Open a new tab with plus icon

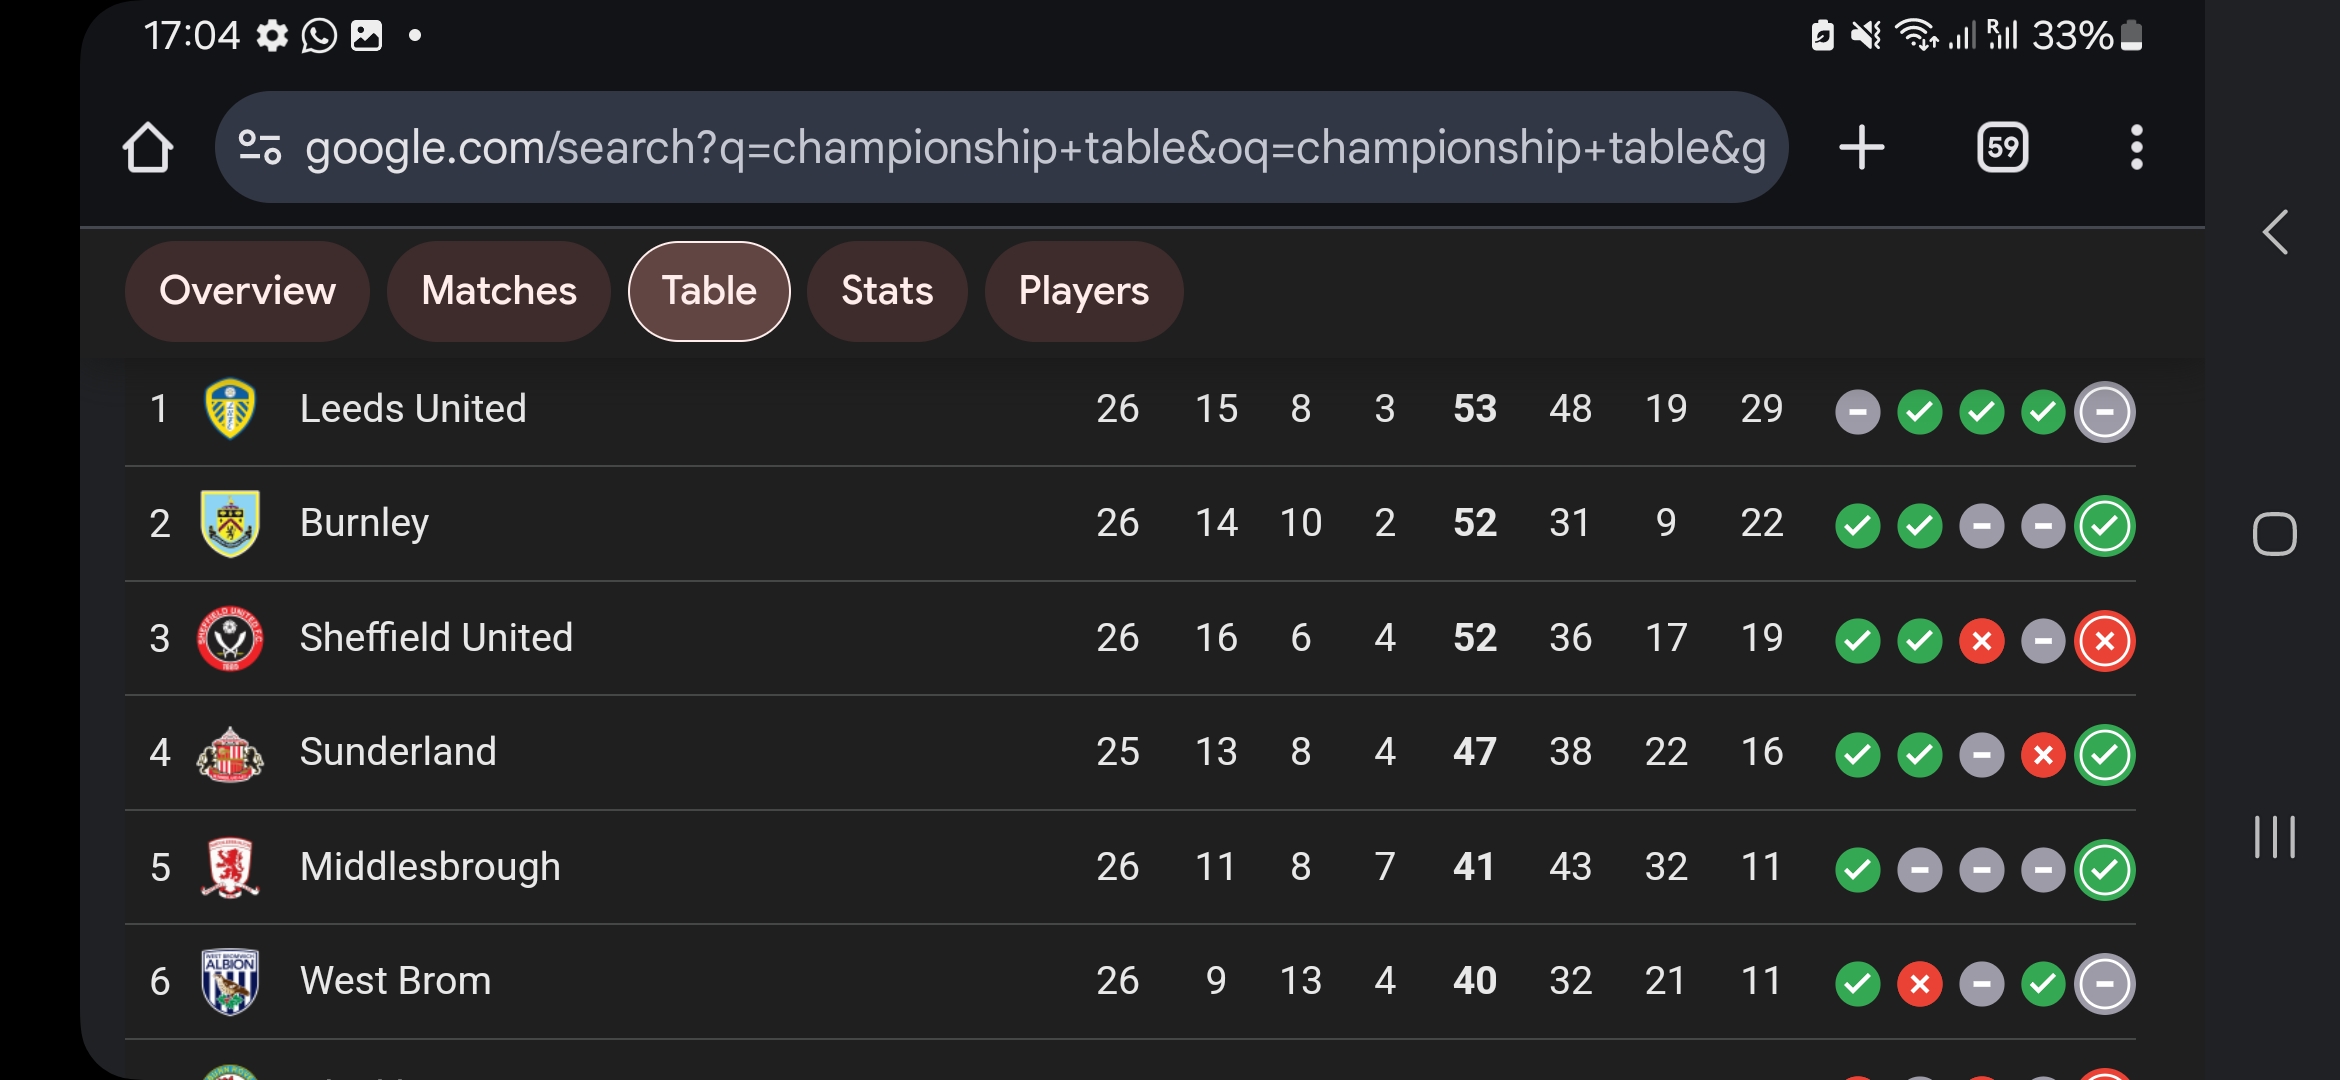[x=1862, y=148]
